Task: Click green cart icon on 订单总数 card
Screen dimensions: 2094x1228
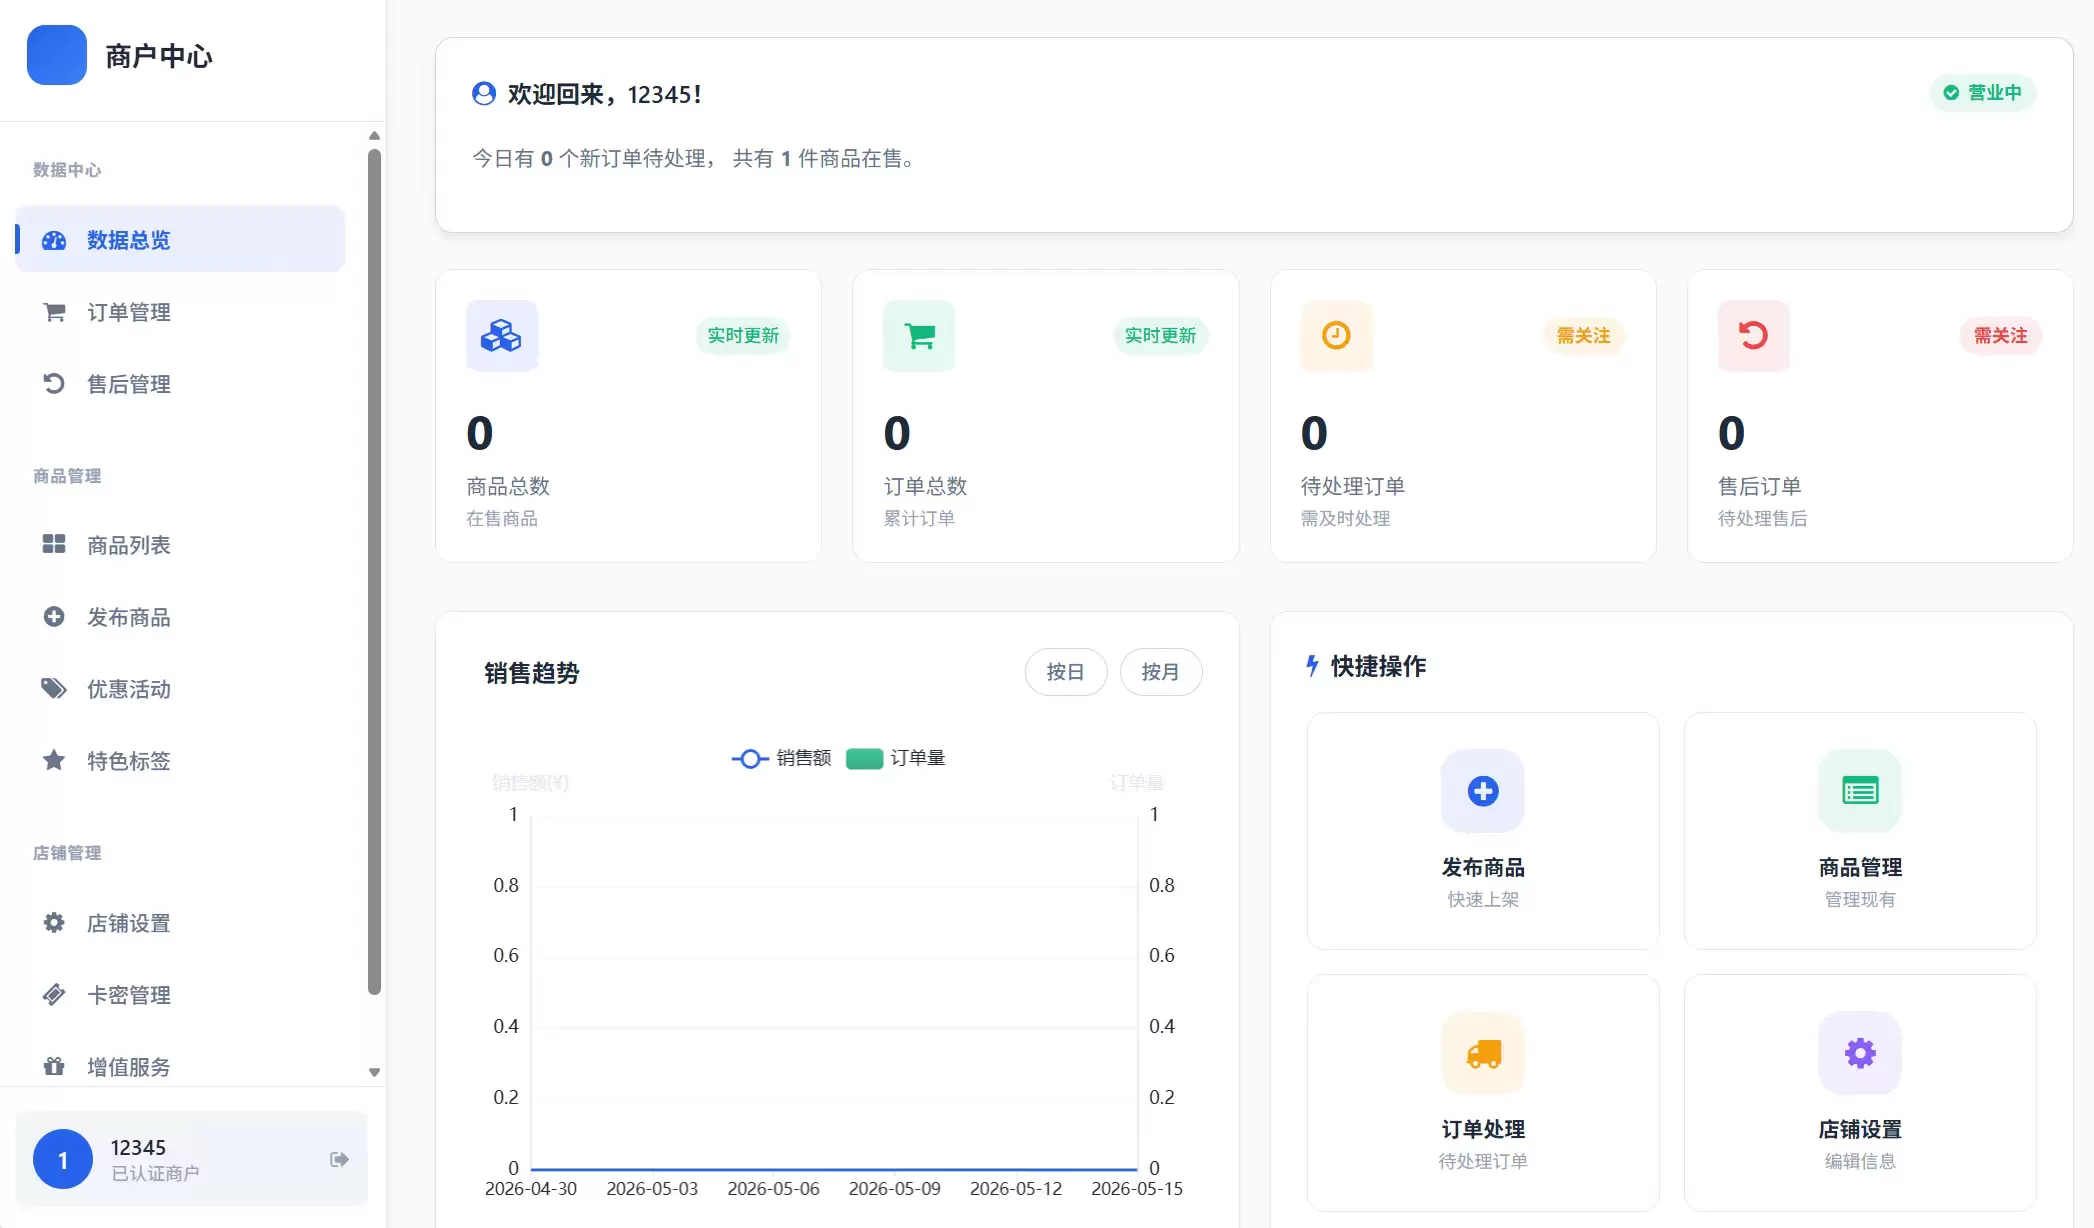Action: point(919,336)
